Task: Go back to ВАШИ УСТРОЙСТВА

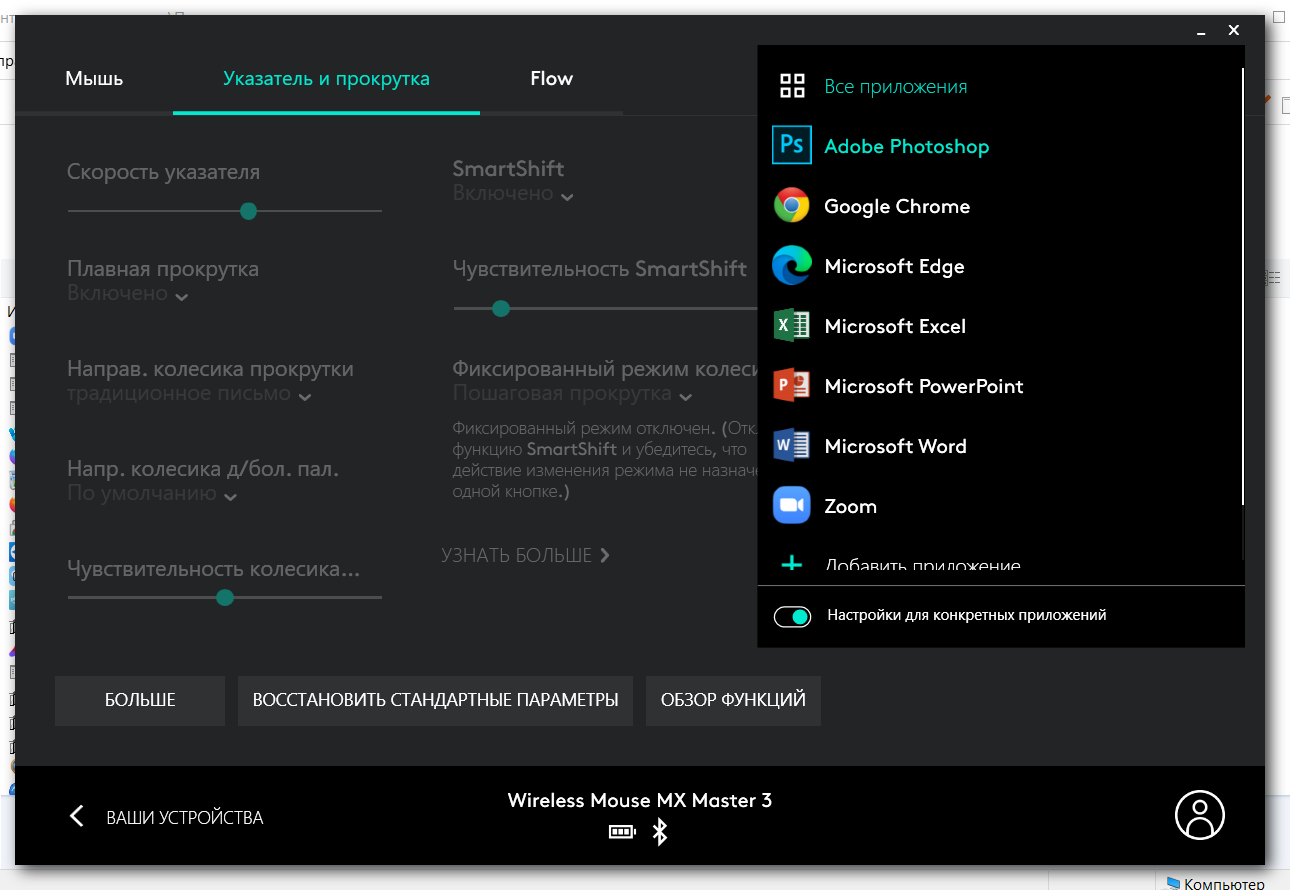Action: 166,817
